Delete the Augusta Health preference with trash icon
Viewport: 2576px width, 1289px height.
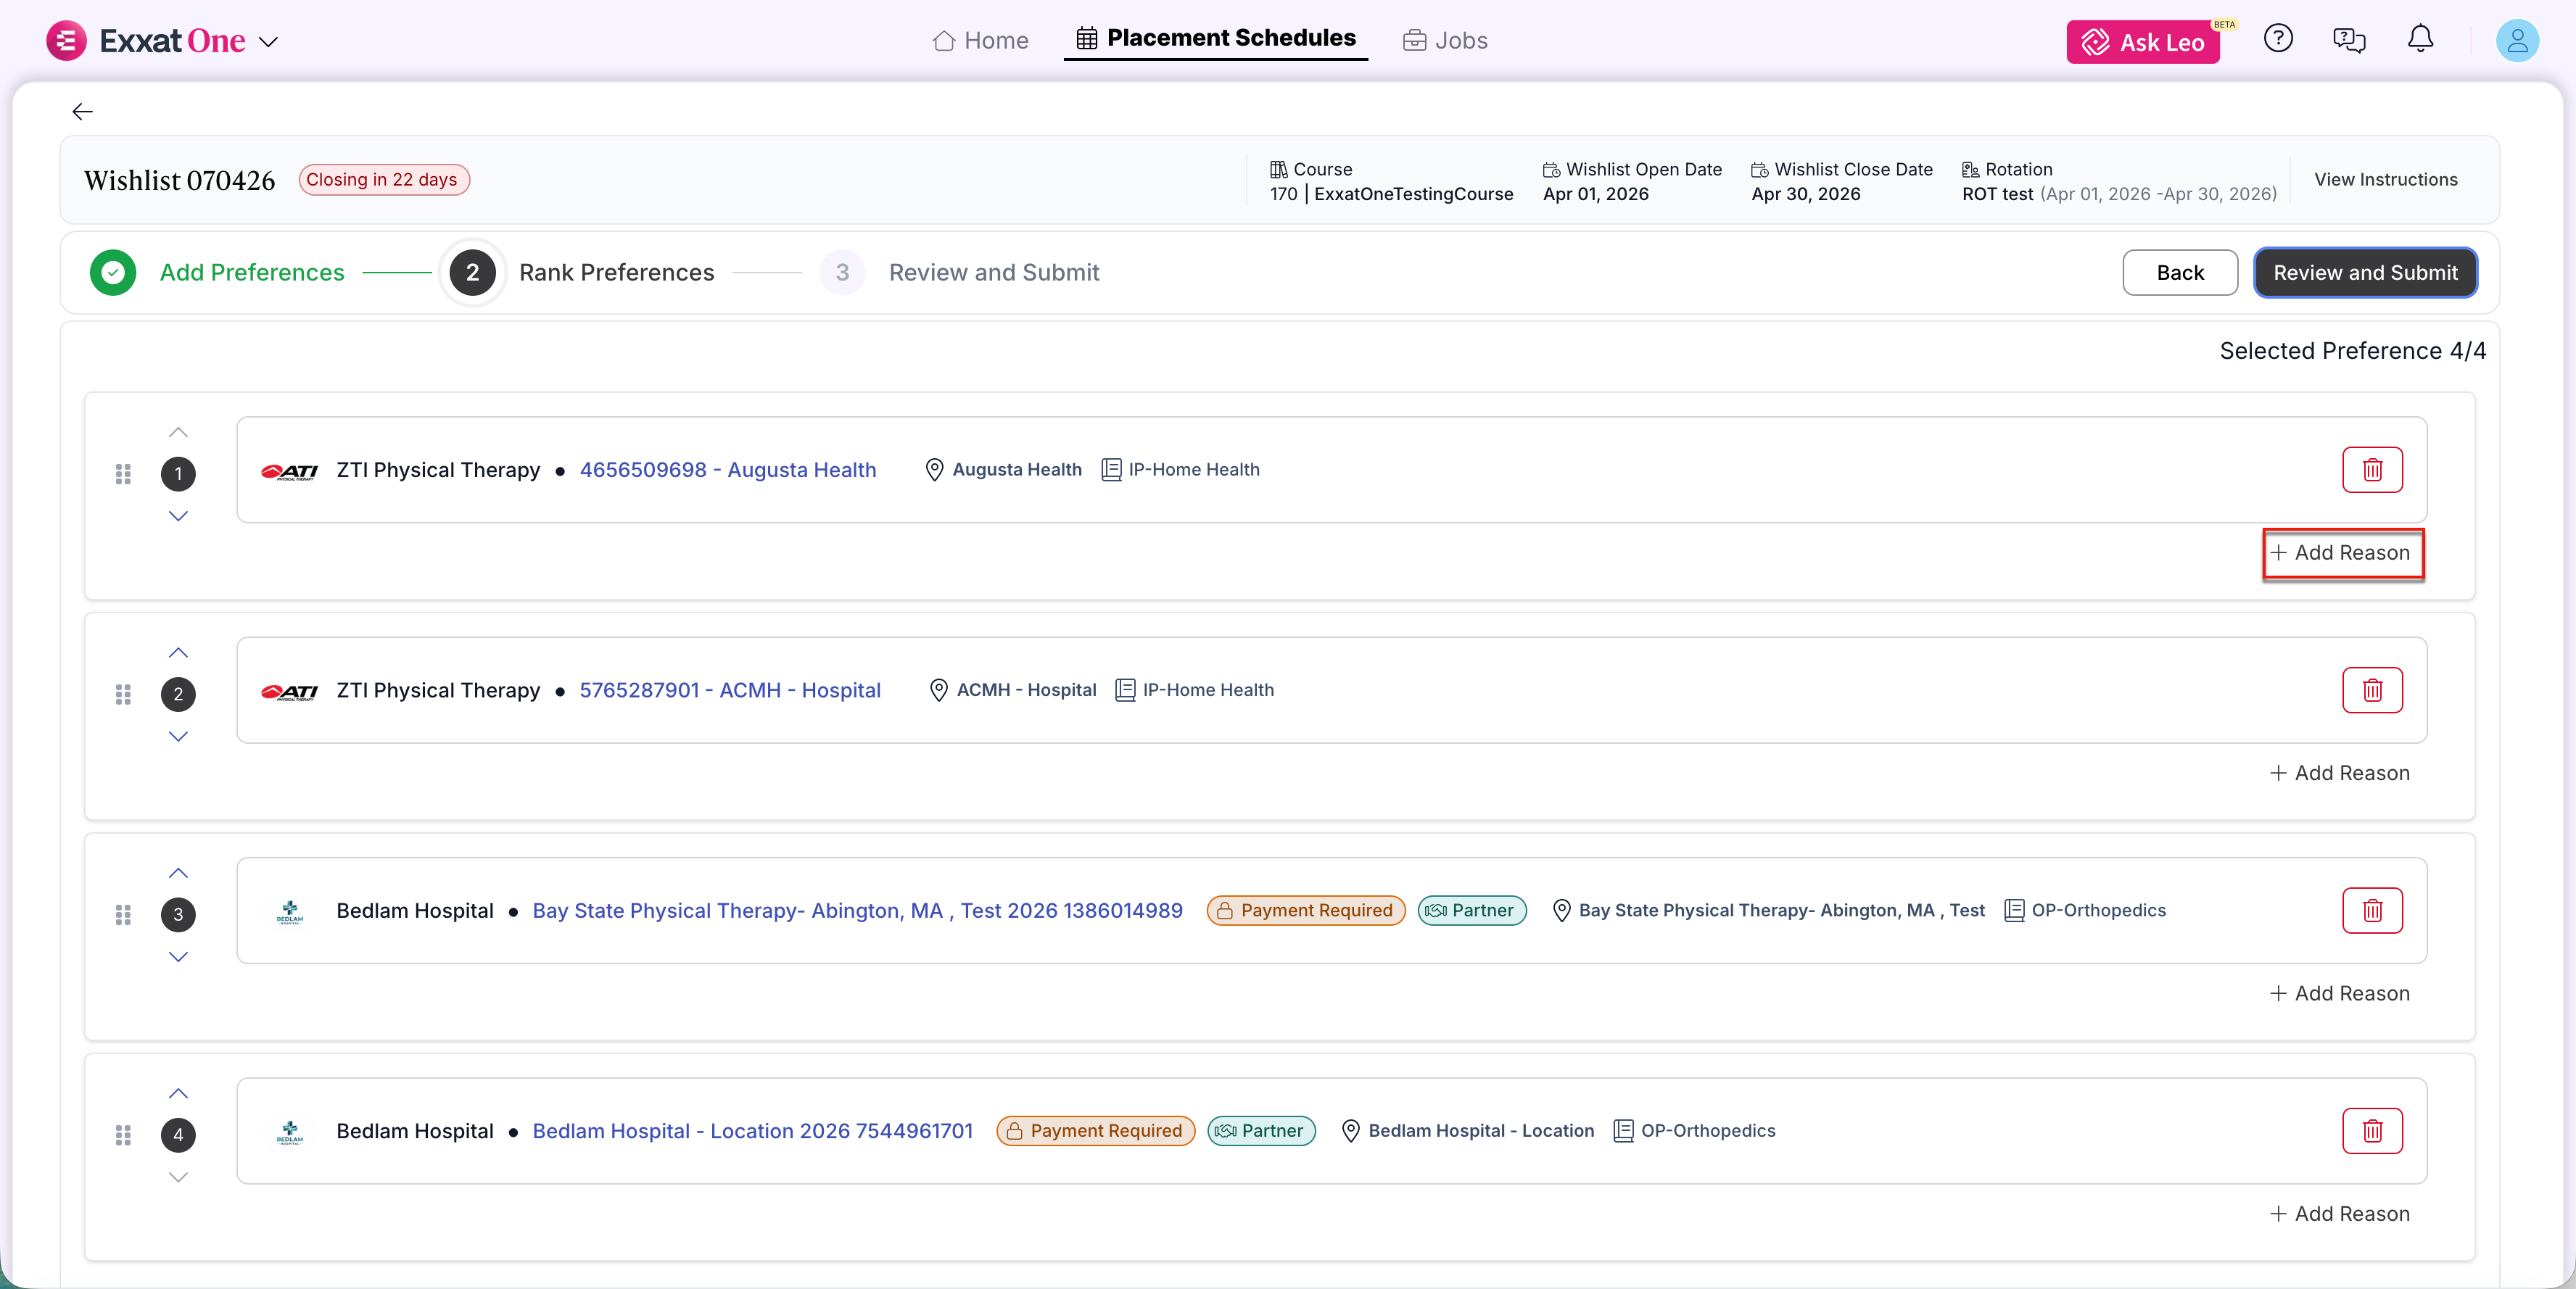point(2371,470)
